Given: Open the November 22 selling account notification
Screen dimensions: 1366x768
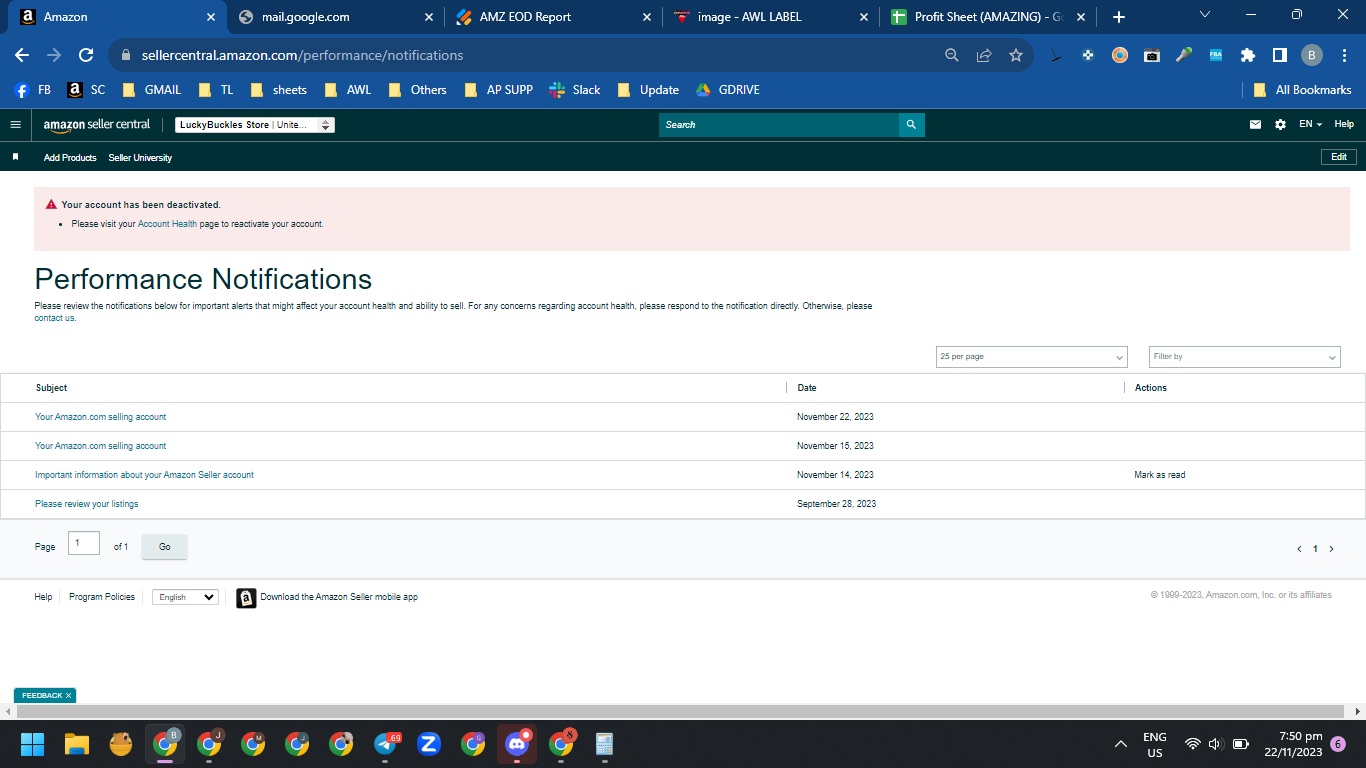Looking at the screenshot, I should pos(101,417).
